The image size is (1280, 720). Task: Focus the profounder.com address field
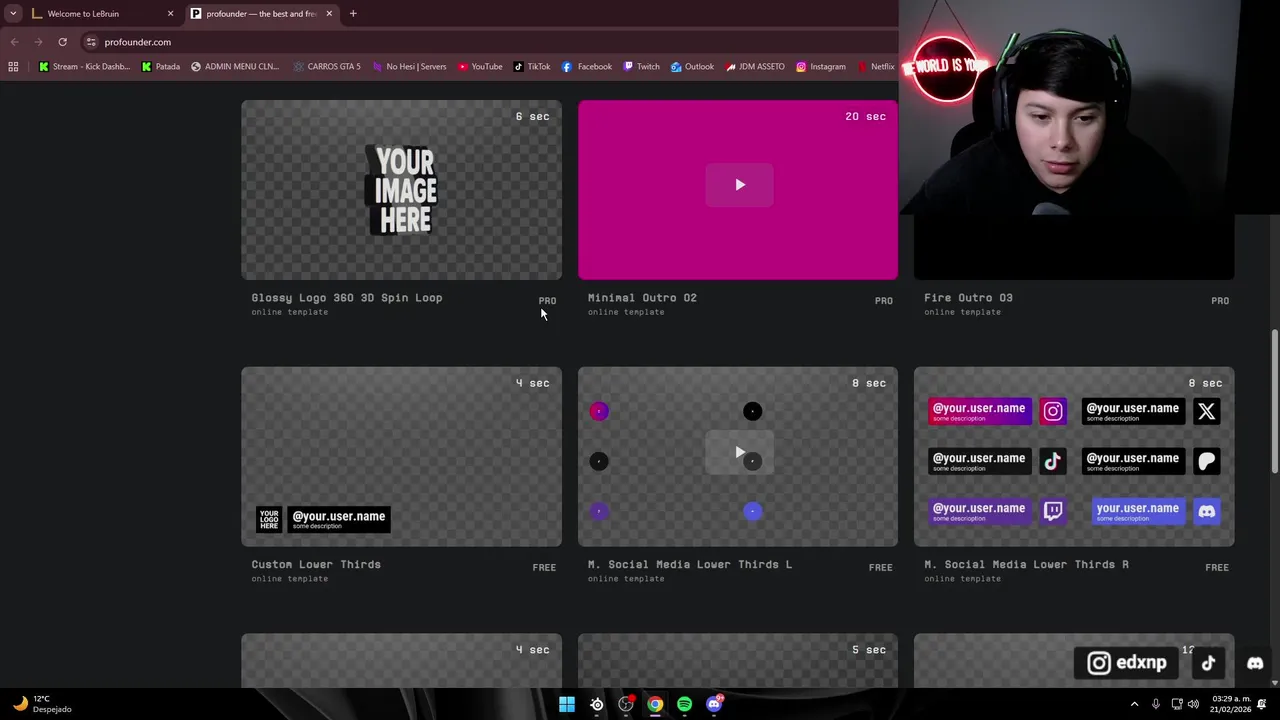tap(138, 42)
